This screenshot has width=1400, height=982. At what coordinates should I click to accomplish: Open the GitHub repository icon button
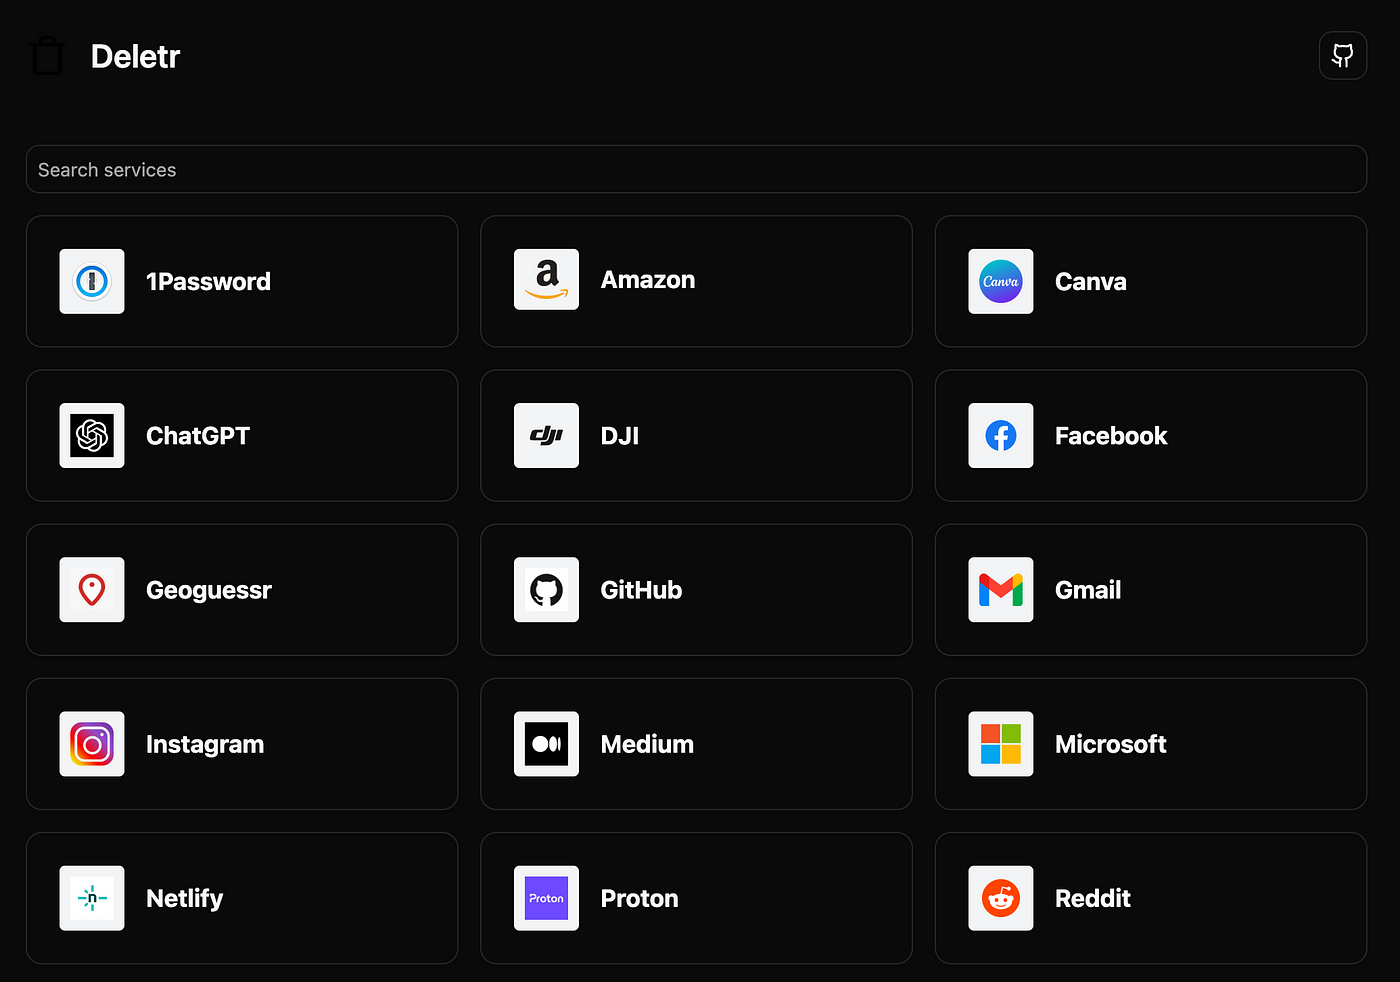click(1343, 55)
